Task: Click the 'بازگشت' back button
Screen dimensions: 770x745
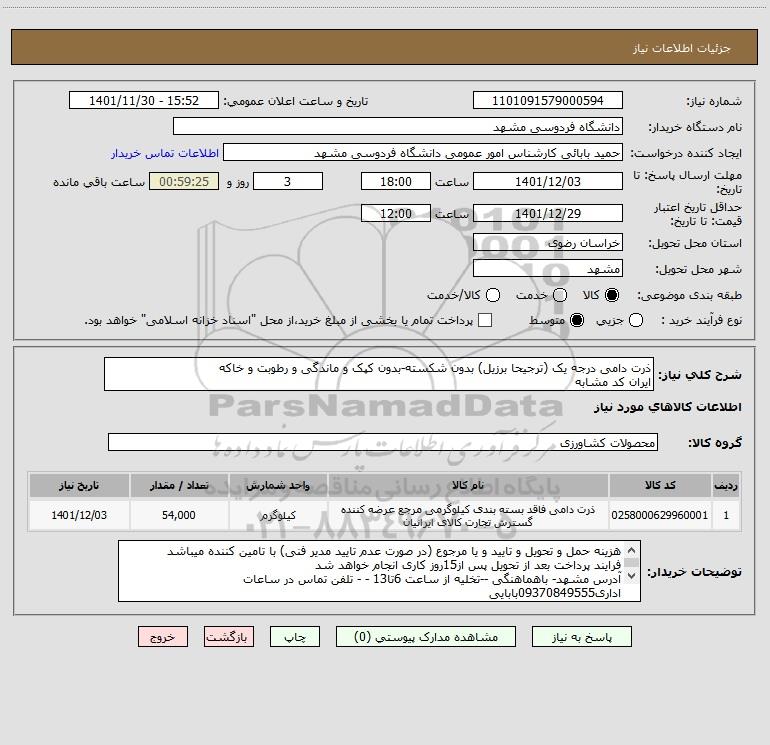Action: click(x=229, y=637)
